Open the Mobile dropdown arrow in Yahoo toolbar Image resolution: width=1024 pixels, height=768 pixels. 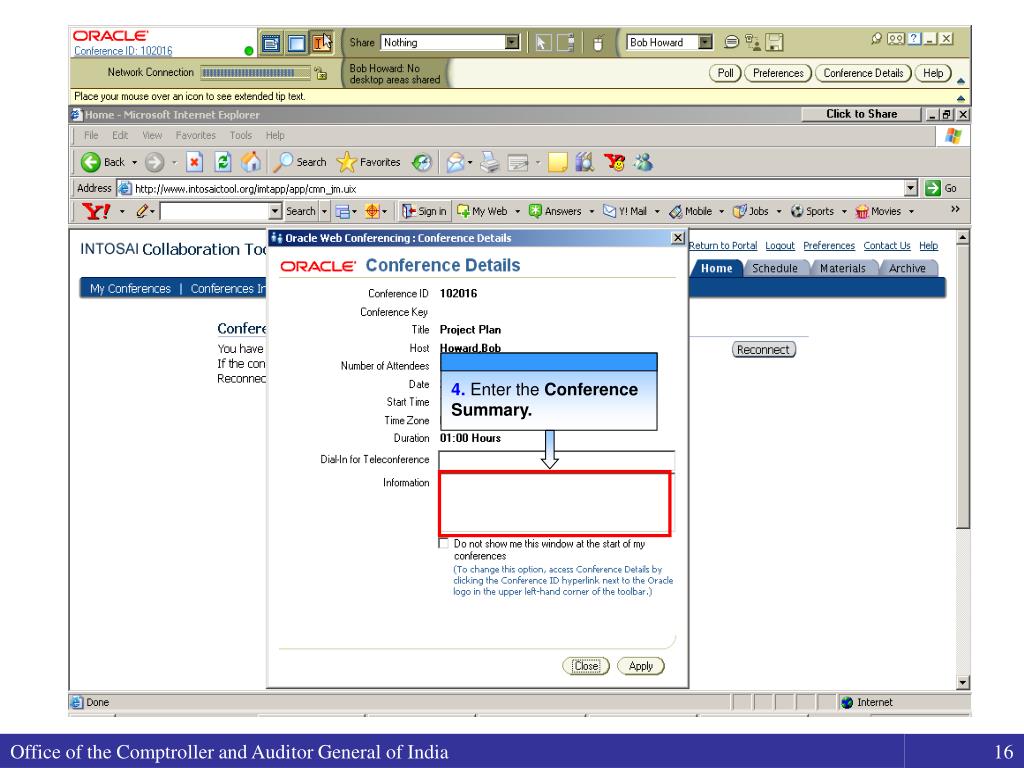722,211
